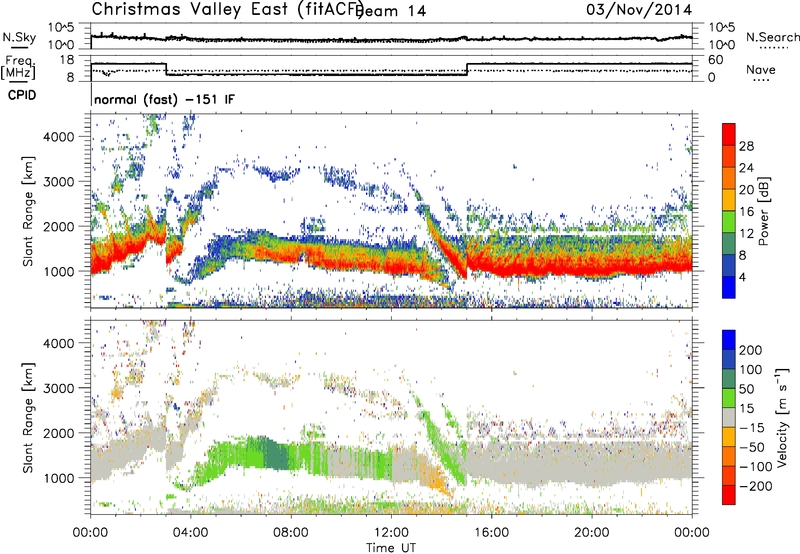This screenshot has width=800, height=554.
Task: Click the '200' tick on the Velocity scale
Action: pos(751,350)
